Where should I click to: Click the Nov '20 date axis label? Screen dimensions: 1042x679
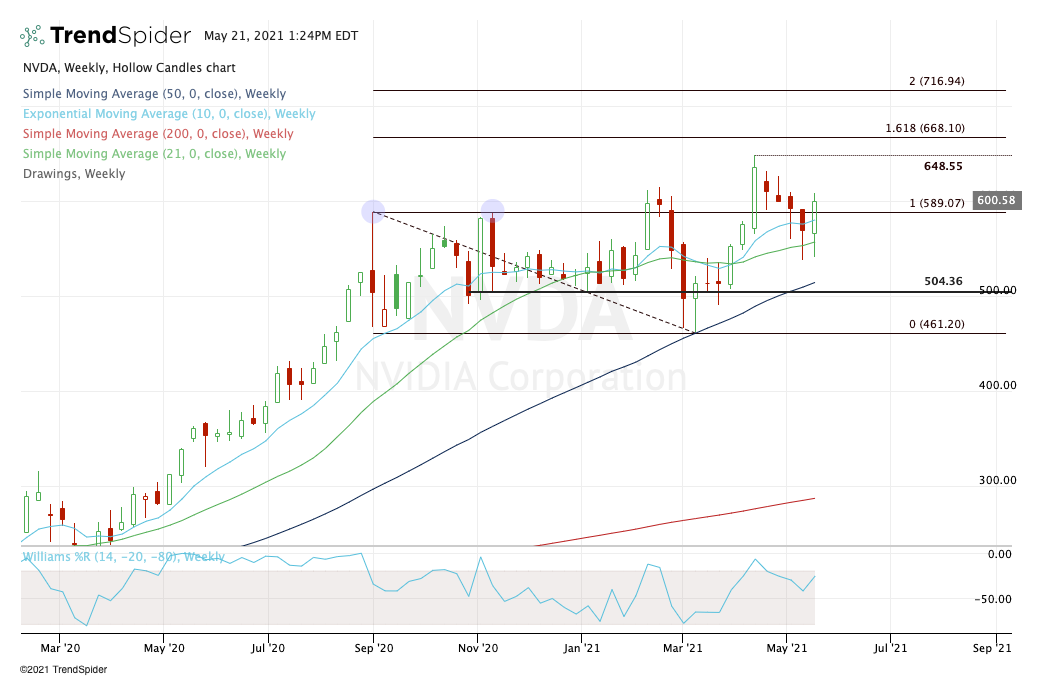(478, 648)
